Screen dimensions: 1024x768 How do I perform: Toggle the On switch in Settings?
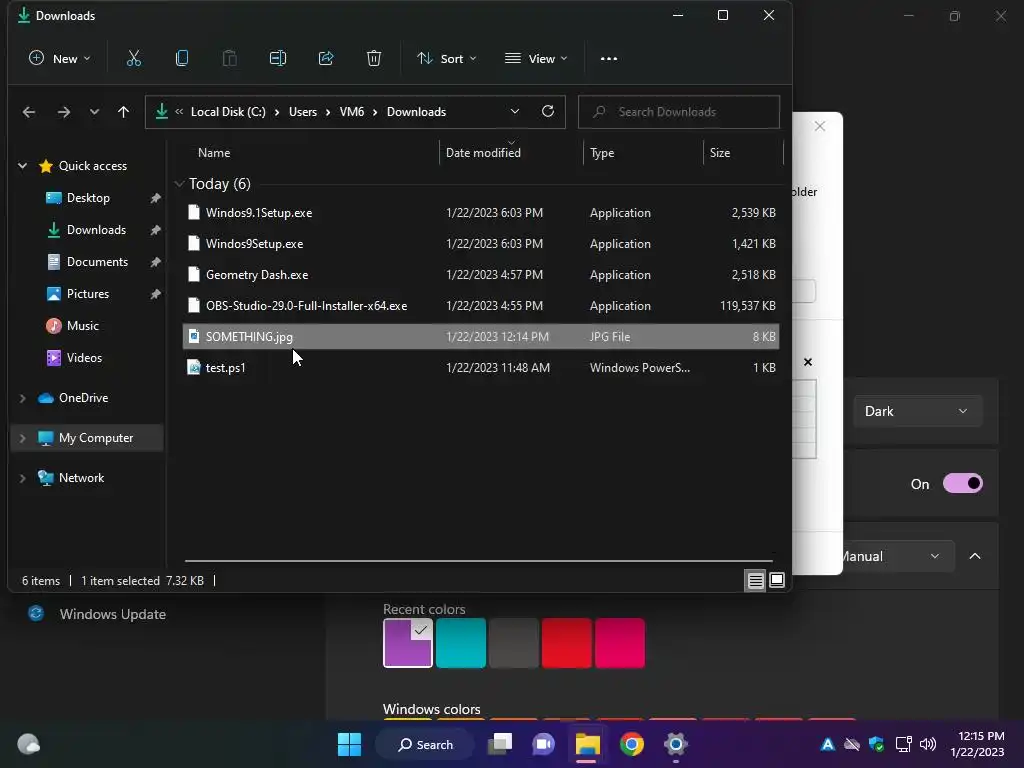(x=963, y=484)
